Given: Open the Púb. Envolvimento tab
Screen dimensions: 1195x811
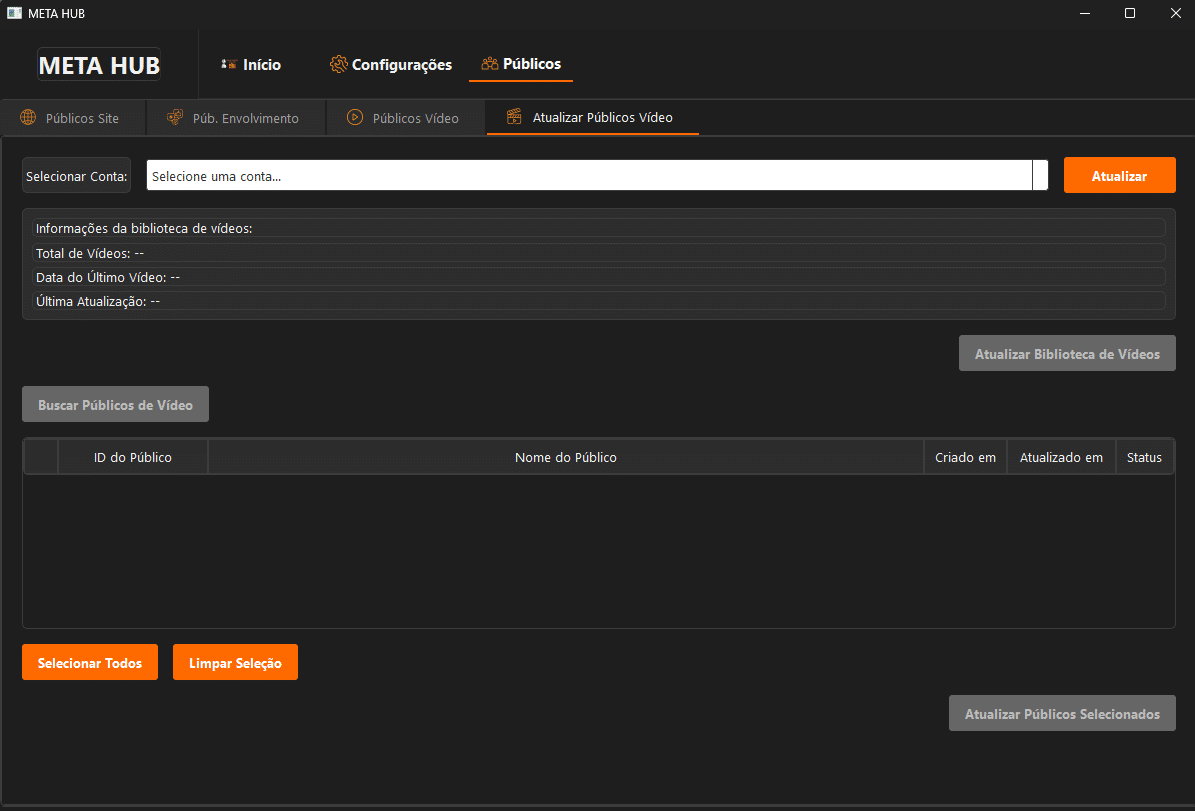Looking at the screenshot, I should pyautogui.click(x=235, y=118).
